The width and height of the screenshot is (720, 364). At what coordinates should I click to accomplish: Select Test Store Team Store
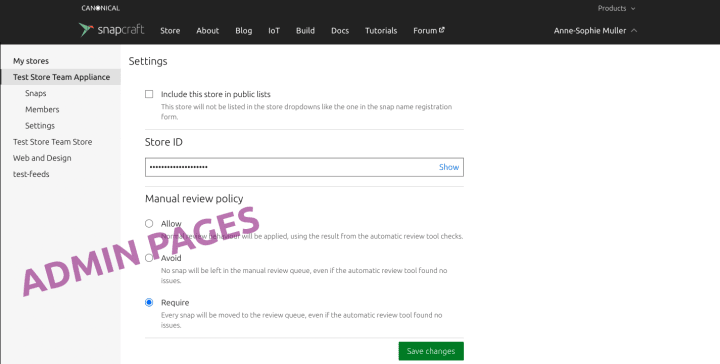pyautogui.click(x=52, y=142)
